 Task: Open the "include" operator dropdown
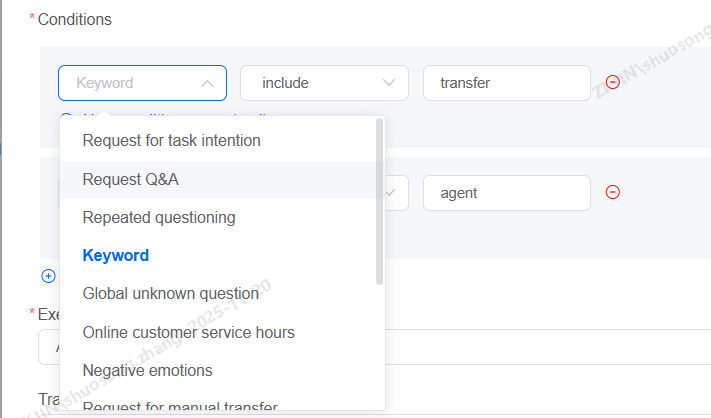[x=324, y=83]
